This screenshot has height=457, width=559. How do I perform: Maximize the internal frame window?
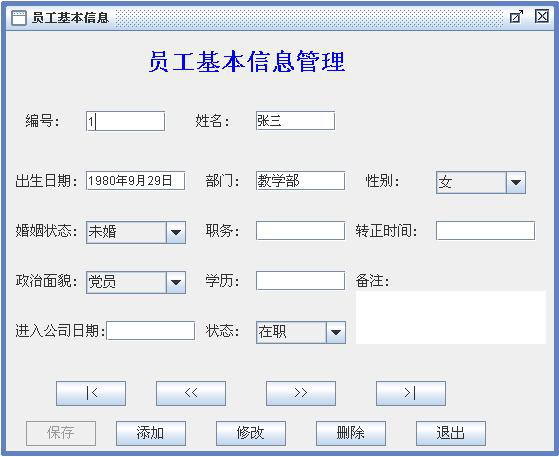(x=516, y=17)
